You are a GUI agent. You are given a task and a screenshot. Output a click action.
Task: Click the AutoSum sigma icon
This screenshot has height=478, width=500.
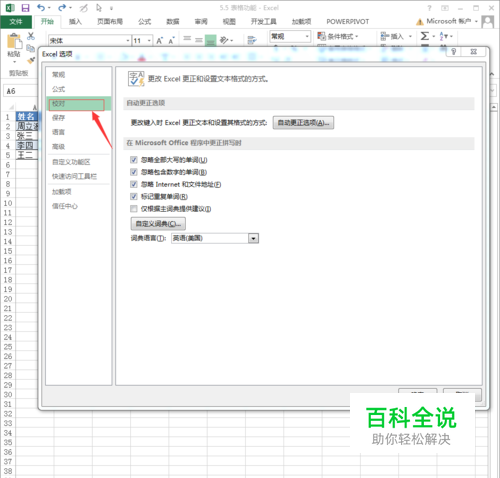(x=425, y=36)
